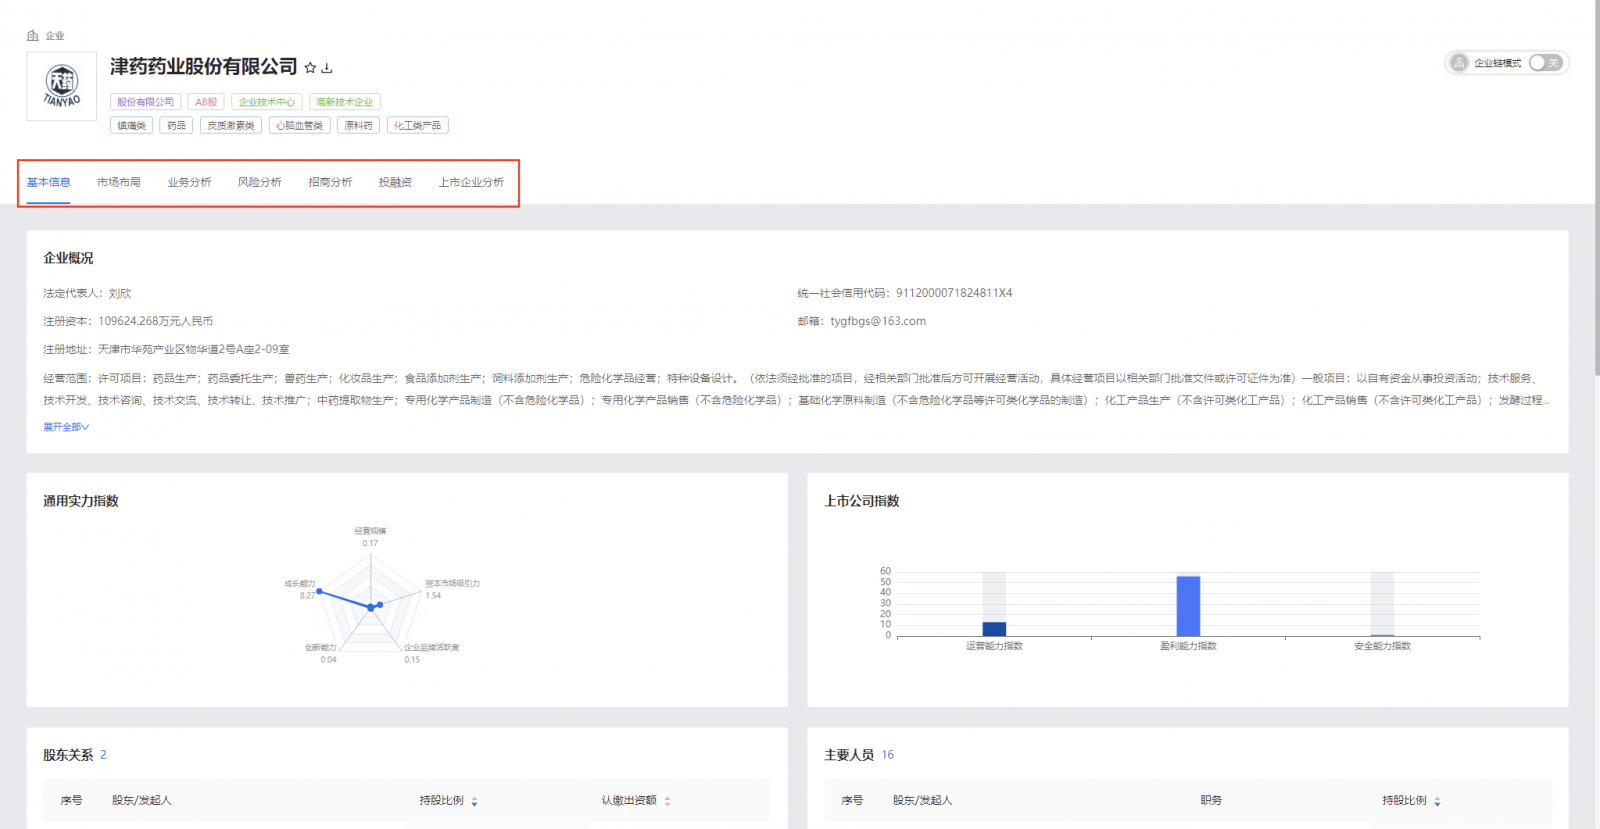
Task: Click the 企业 breadcrumb building icon
Action: point(33,35)
